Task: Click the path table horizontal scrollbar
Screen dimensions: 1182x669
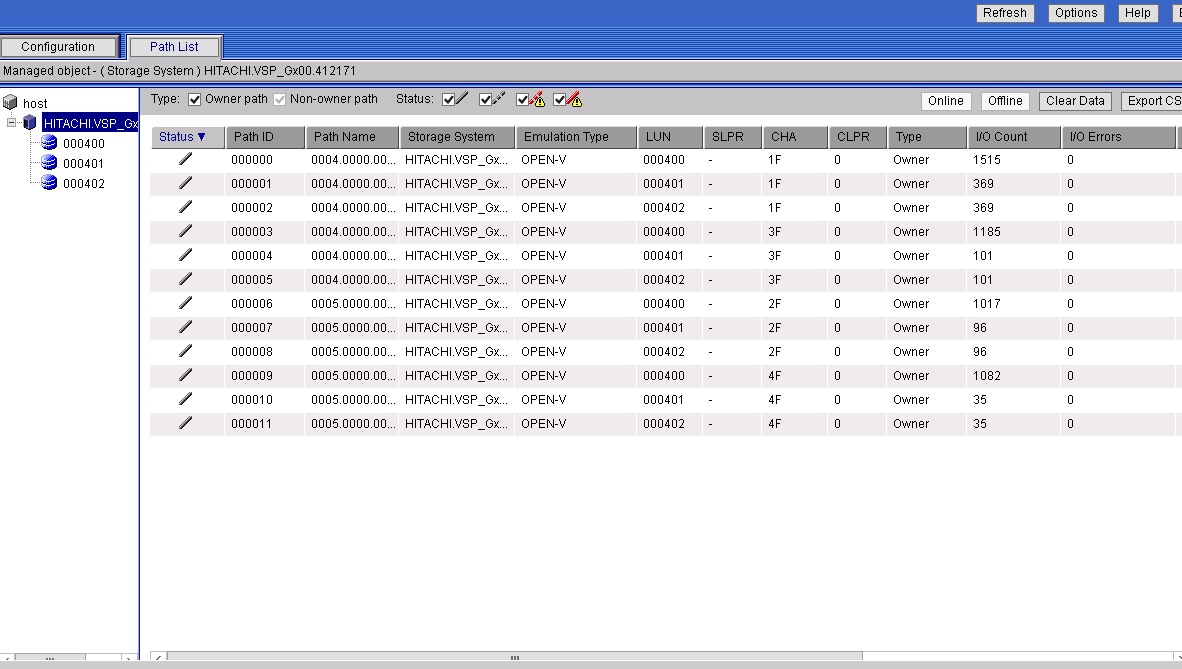Action: 515,657
